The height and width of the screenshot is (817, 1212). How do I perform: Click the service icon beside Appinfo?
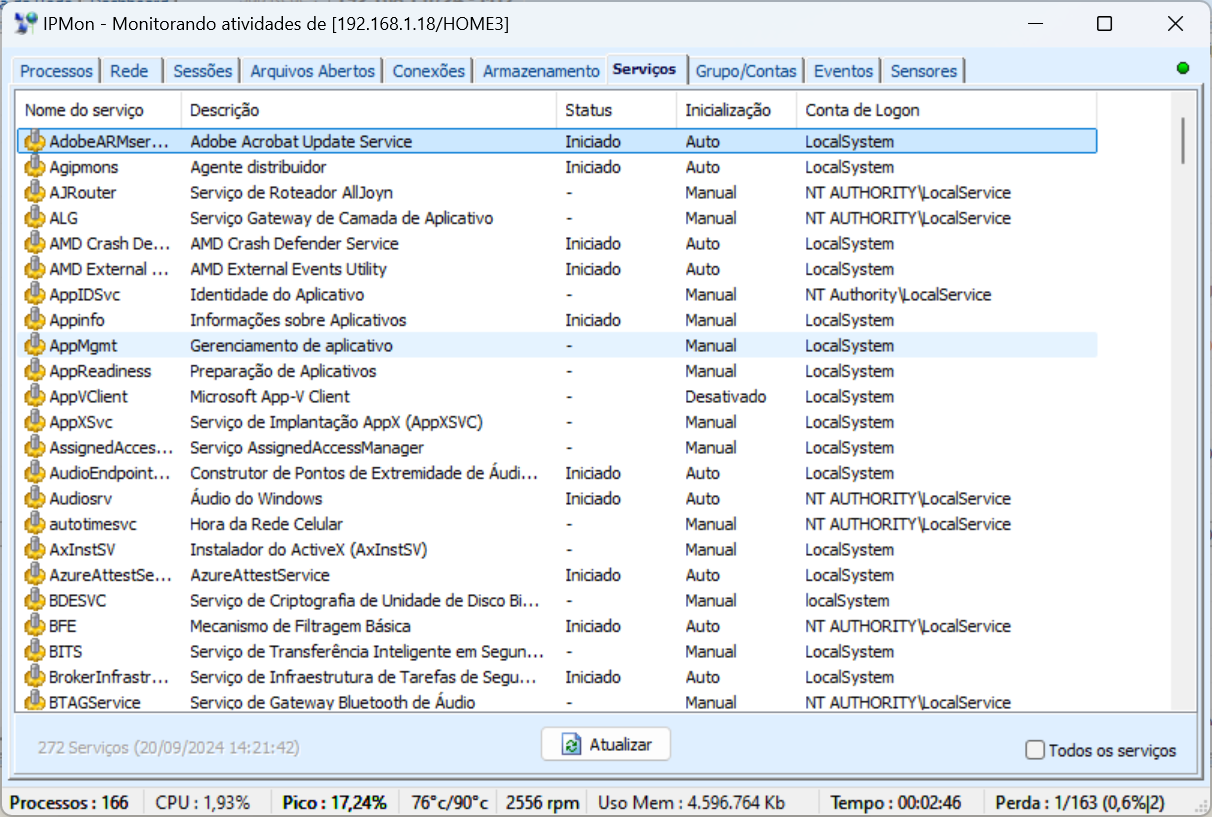click(34, 320)
